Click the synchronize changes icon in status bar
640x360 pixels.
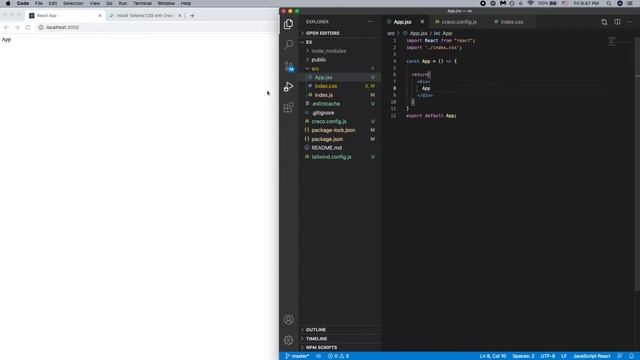pos(318,356)
